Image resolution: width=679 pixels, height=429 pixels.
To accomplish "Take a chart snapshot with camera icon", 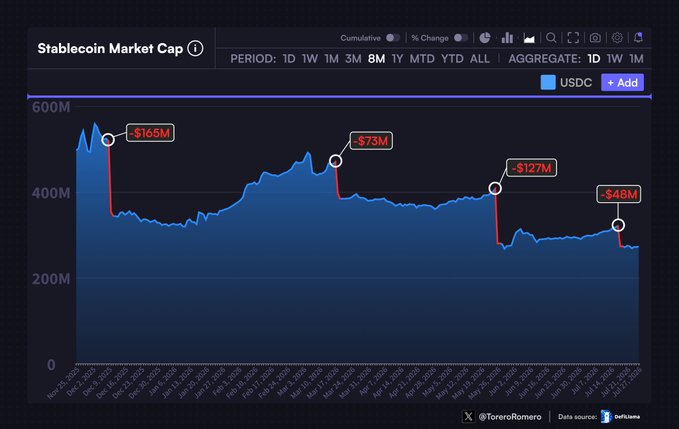I will click(x=595, y=38).
